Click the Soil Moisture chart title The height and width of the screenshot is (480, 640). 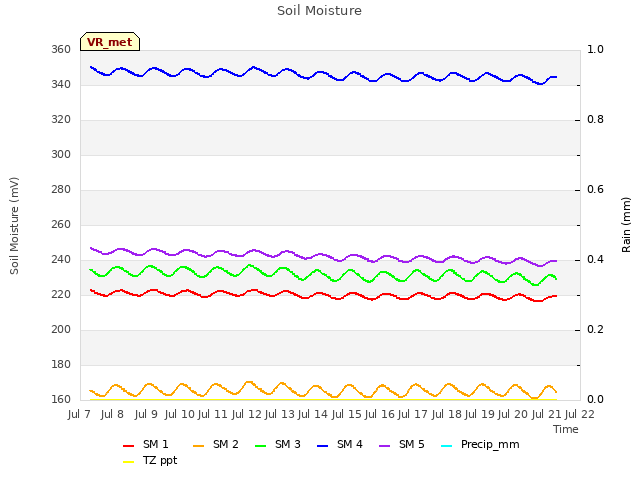pyautogui.click(x=320, y=11)
